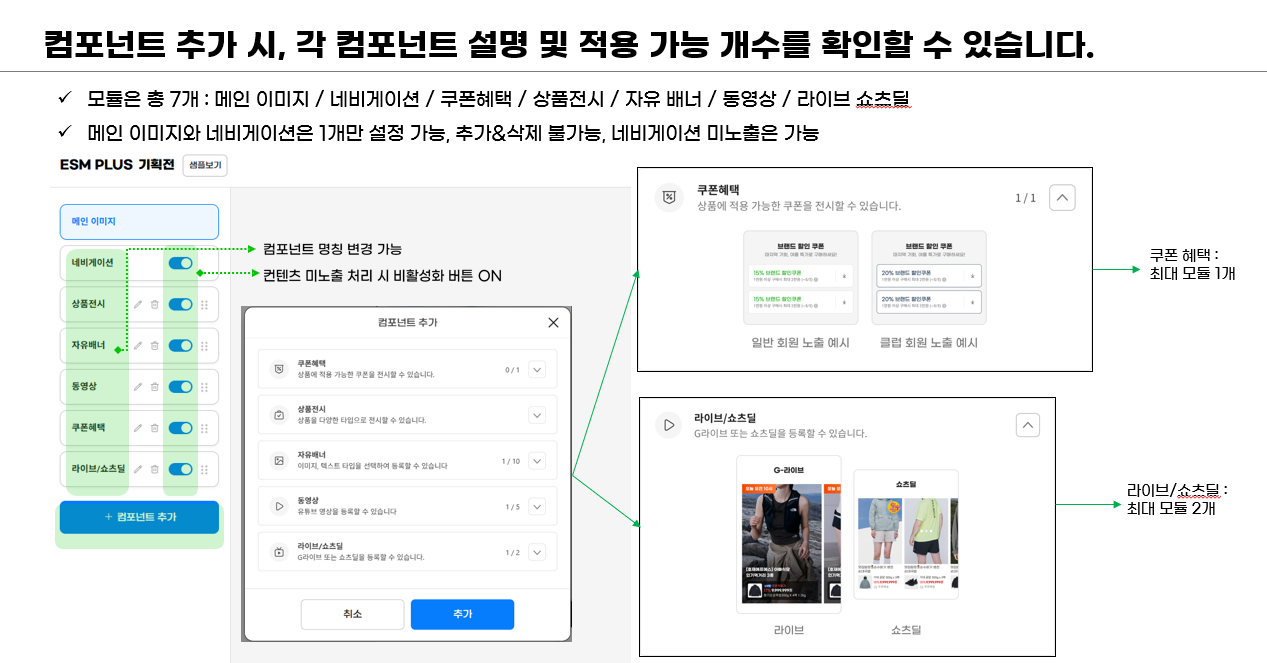Collapse the expanded 라이브/쇼츠딜 panel

click(x=1027, y=425)
